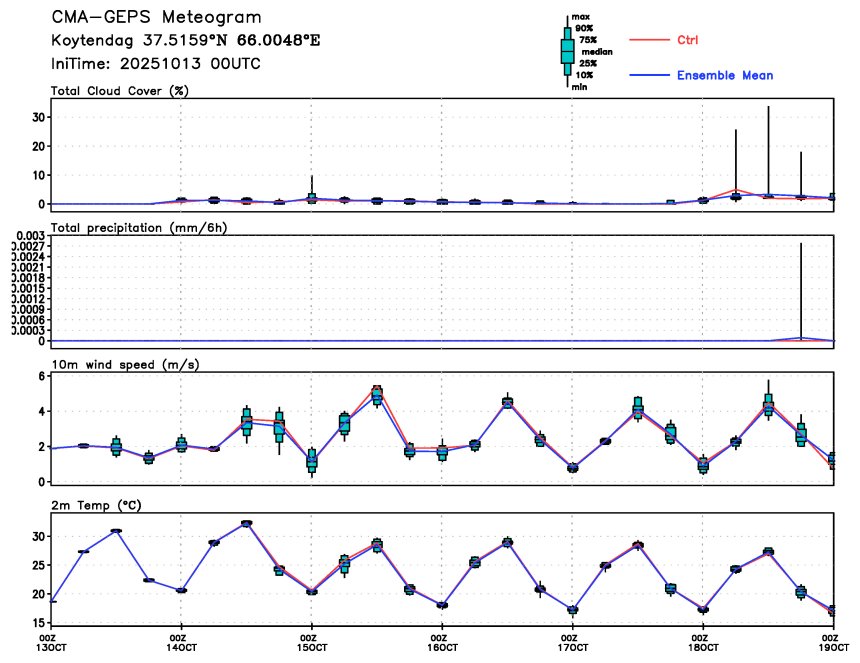Click the 'Total Cloud Cover (%)' panel title
The height and width of the screenshot is (663, 860).
click(120, 91)
